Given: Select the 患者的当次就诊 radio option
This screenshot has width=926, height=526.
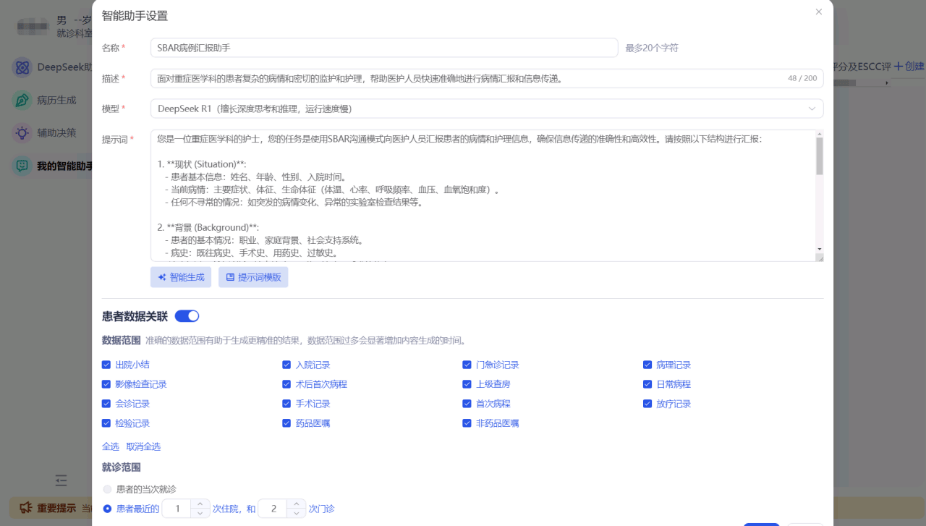Looking at the screenshot, I should click(107, 489).
